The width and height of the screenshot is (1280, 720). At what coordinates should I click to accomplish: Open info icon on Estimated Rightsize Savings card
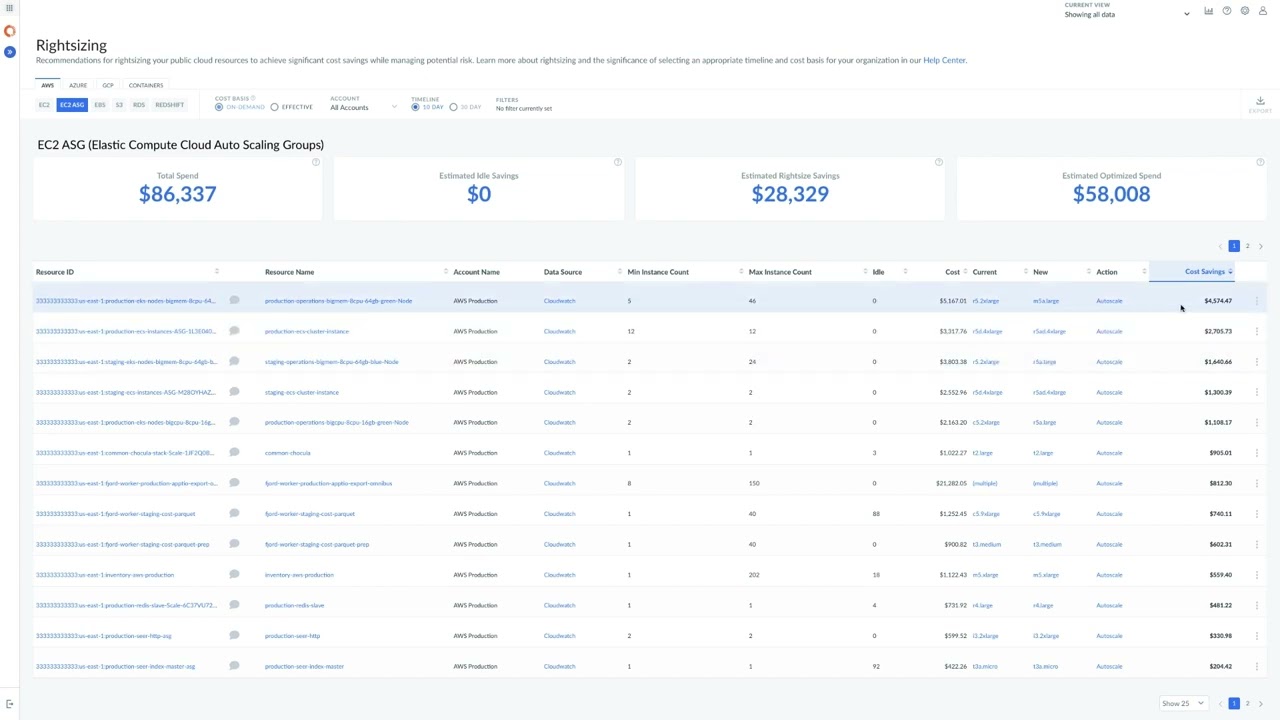pos(938,162)
